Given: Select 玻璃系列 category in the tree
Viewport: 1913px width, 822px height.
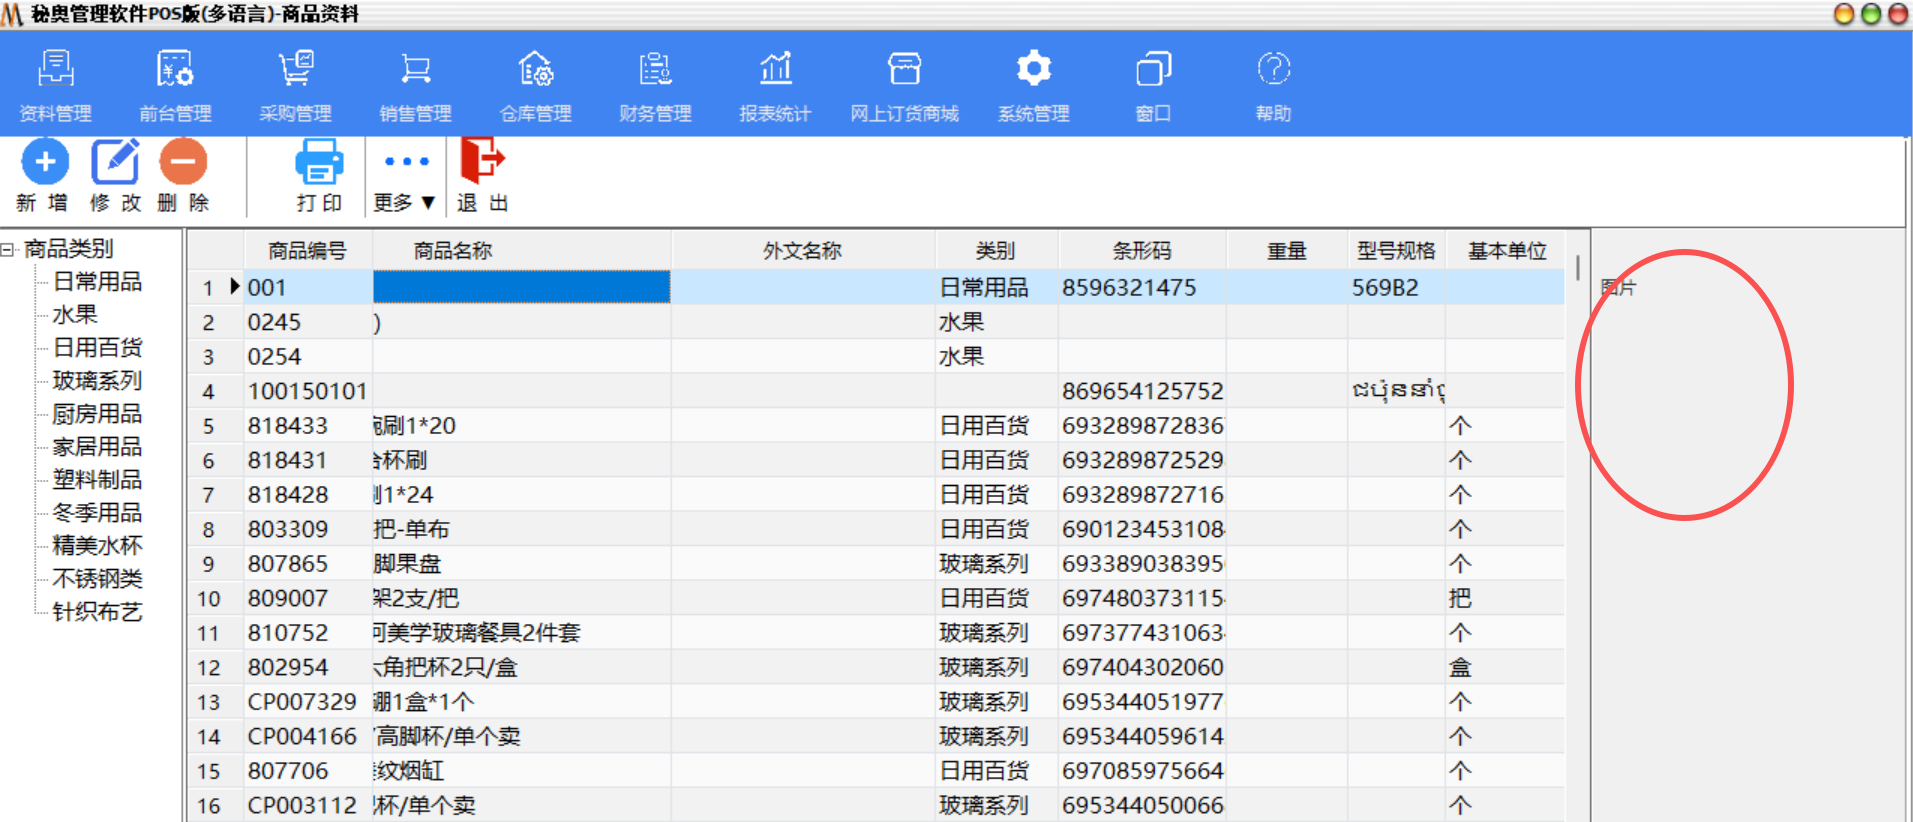Looking at the screenshot, I should (x=97, y=381).
